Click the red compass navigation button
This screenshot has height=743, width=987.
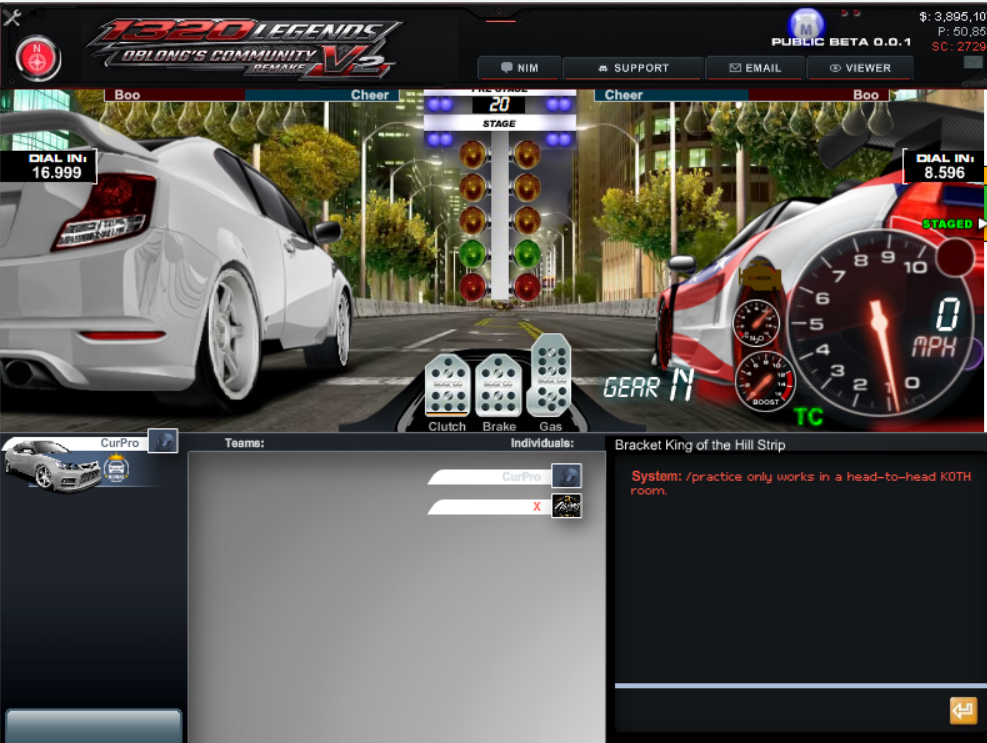click(x=38, y=59)
